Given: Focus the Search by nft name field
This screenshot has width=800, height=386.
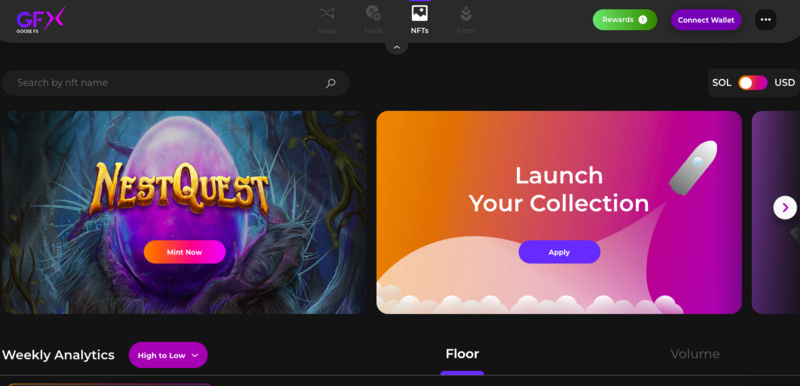Looking at the screenshot, I should [176, 83].
